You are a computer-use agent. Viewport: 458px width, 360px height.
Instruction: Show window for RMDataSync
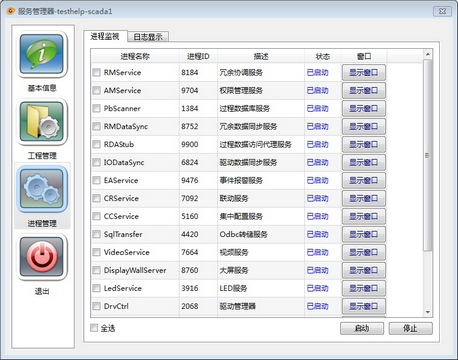pos(364,126)
